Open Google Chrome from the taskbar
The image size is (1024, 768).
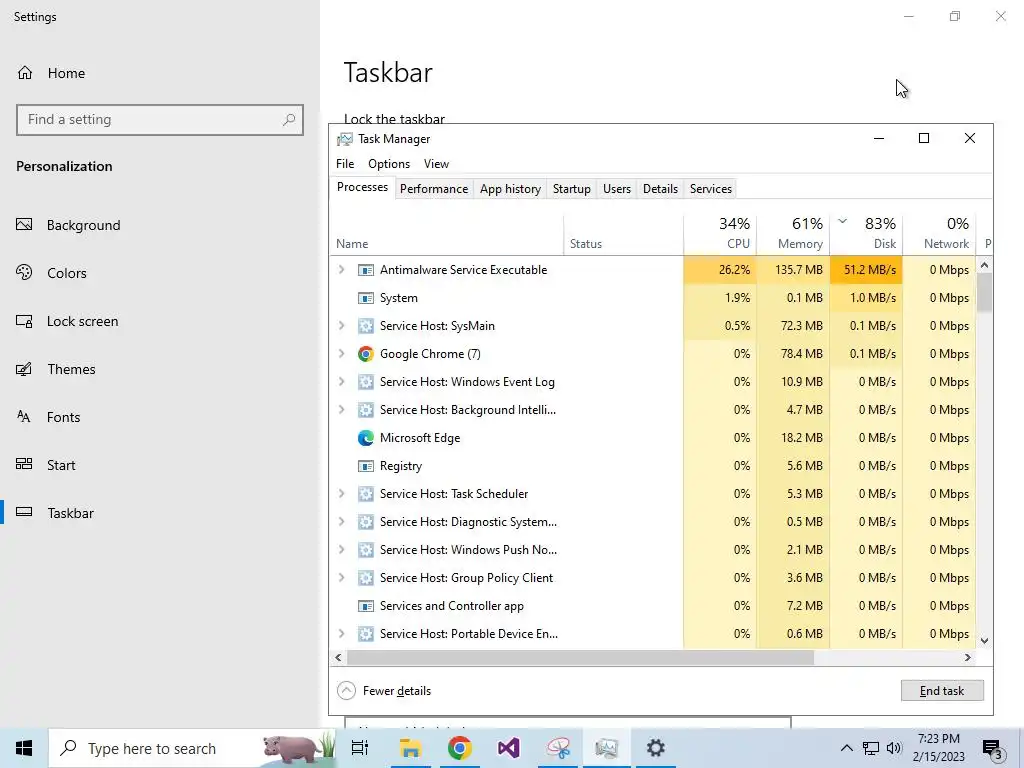460,748
